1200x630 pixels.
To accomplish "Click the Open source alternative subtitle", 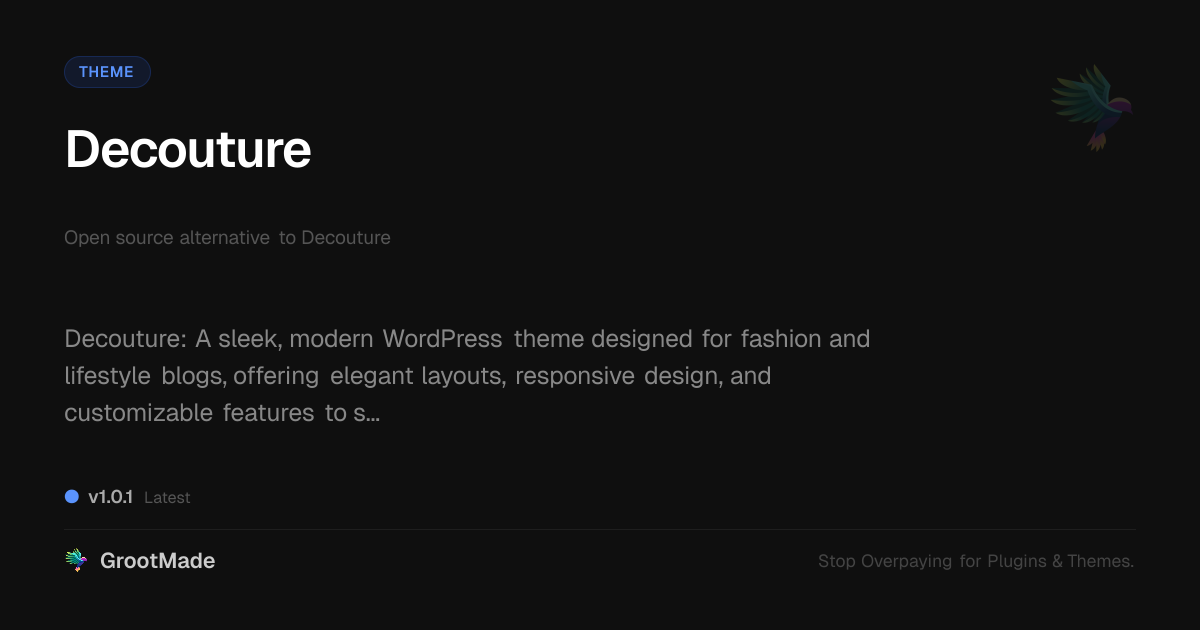I will click(227, 237).
